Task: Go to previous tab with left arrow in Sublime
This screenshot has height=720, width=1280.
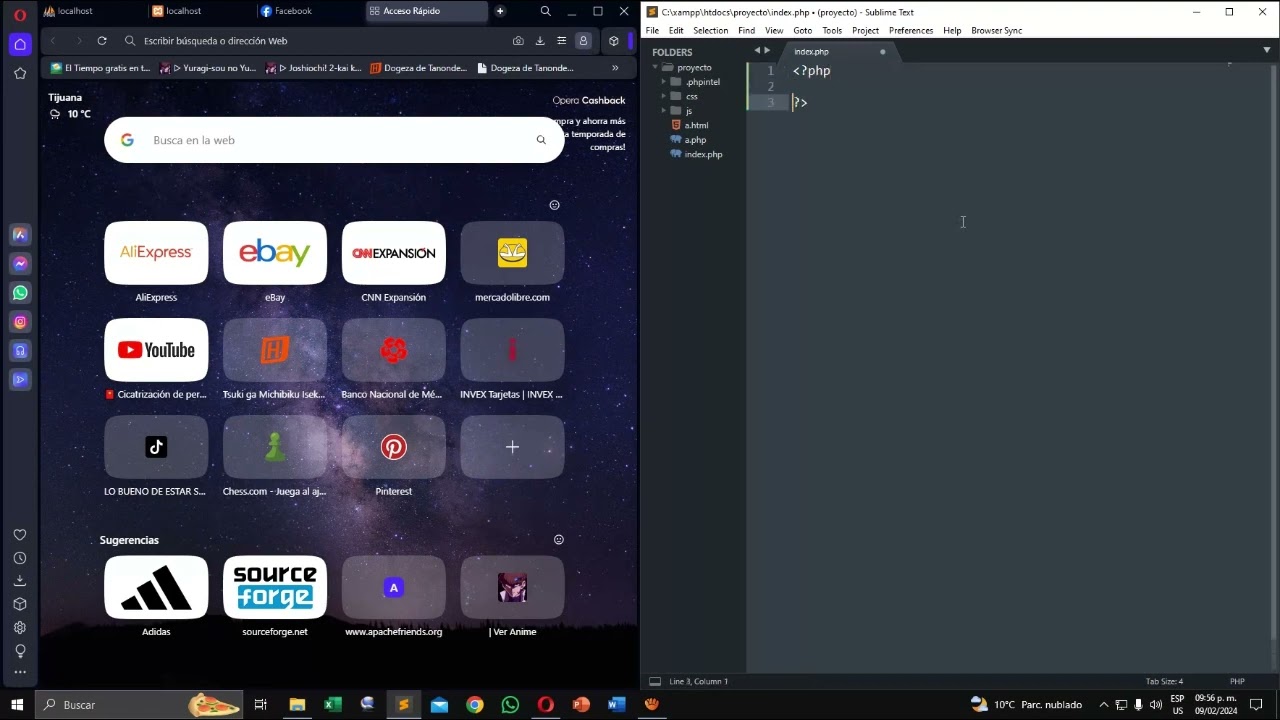Action: click(757, 50)
